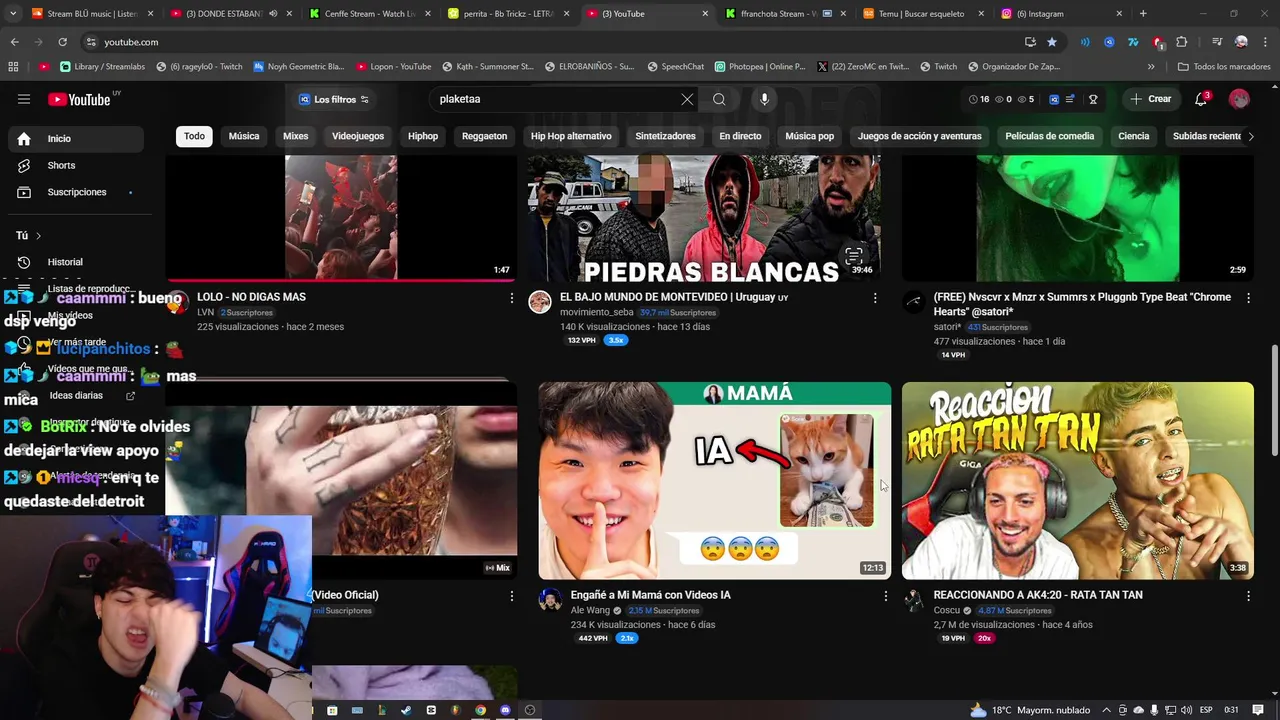Screen dimensions: 1280x720
Task: Run the search with the magnifier button
Action: pyautogui.click(x=719, y=99)
